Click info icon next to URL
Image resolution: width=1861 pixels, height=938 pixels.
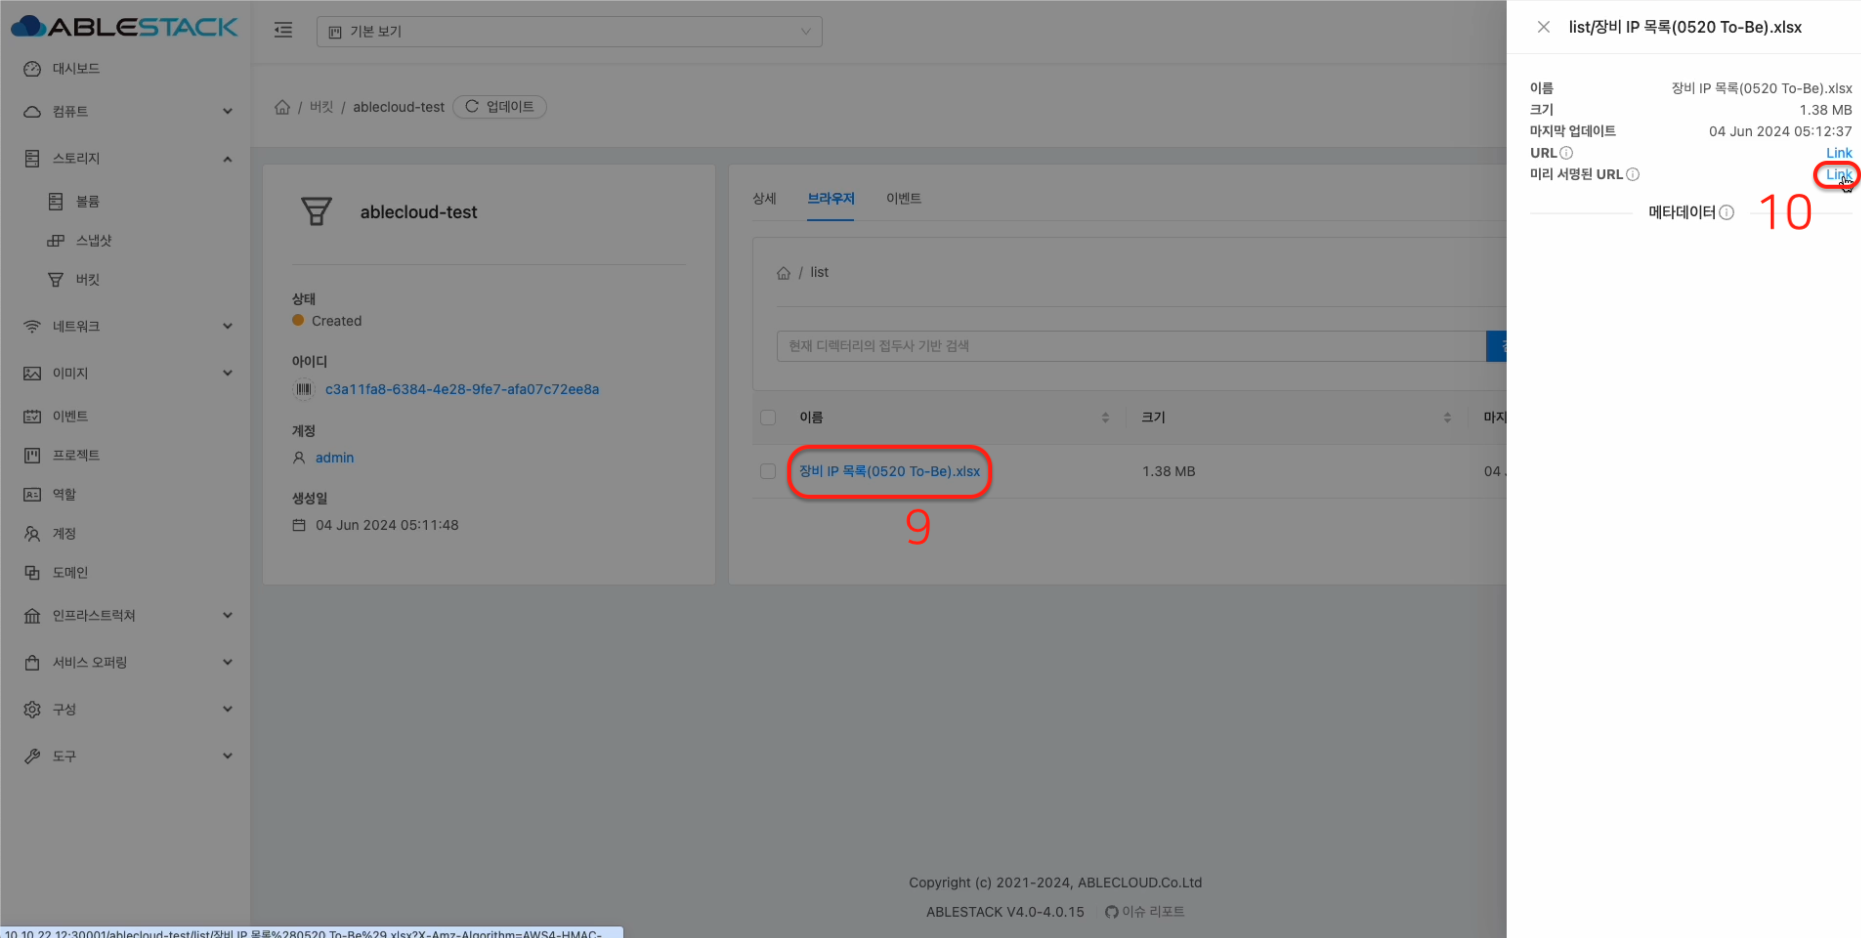[1566, 153]
